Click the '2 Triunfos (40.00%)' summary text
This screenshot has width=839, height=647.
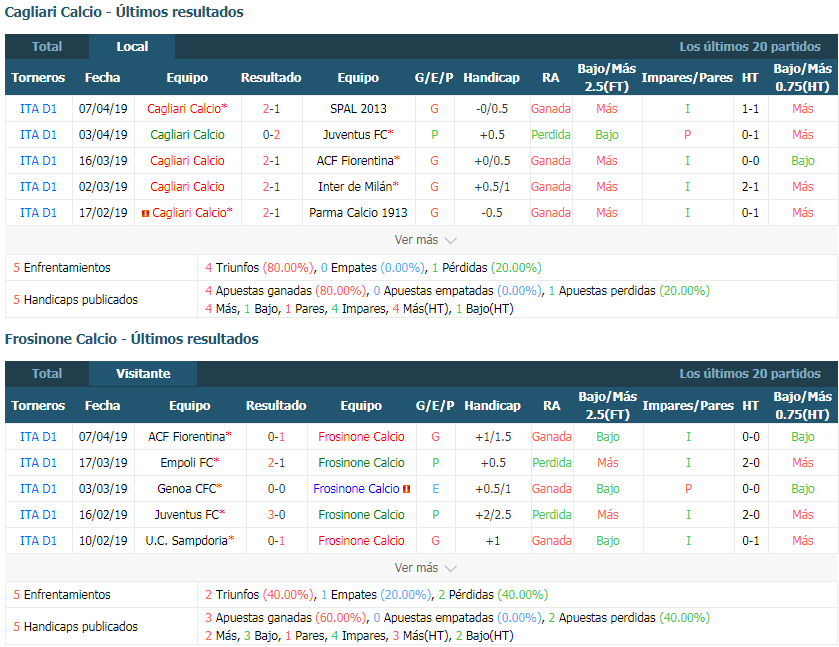point(260,595)
